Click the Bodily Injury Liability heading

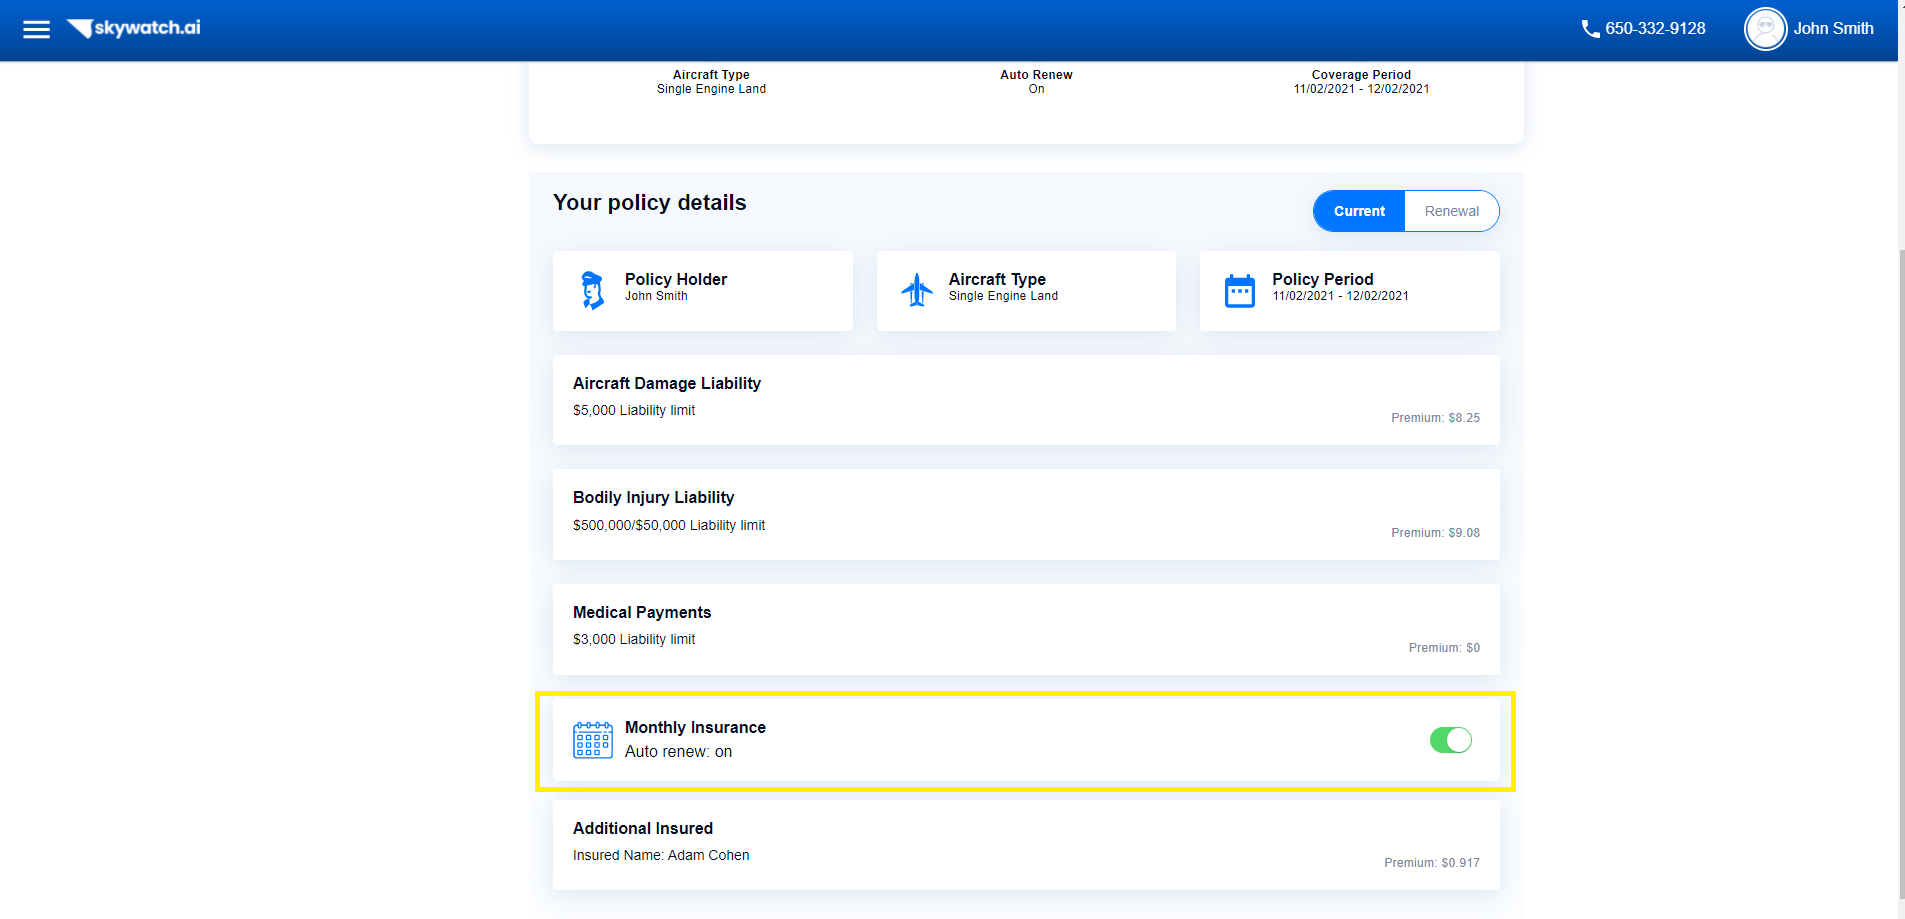653,497
